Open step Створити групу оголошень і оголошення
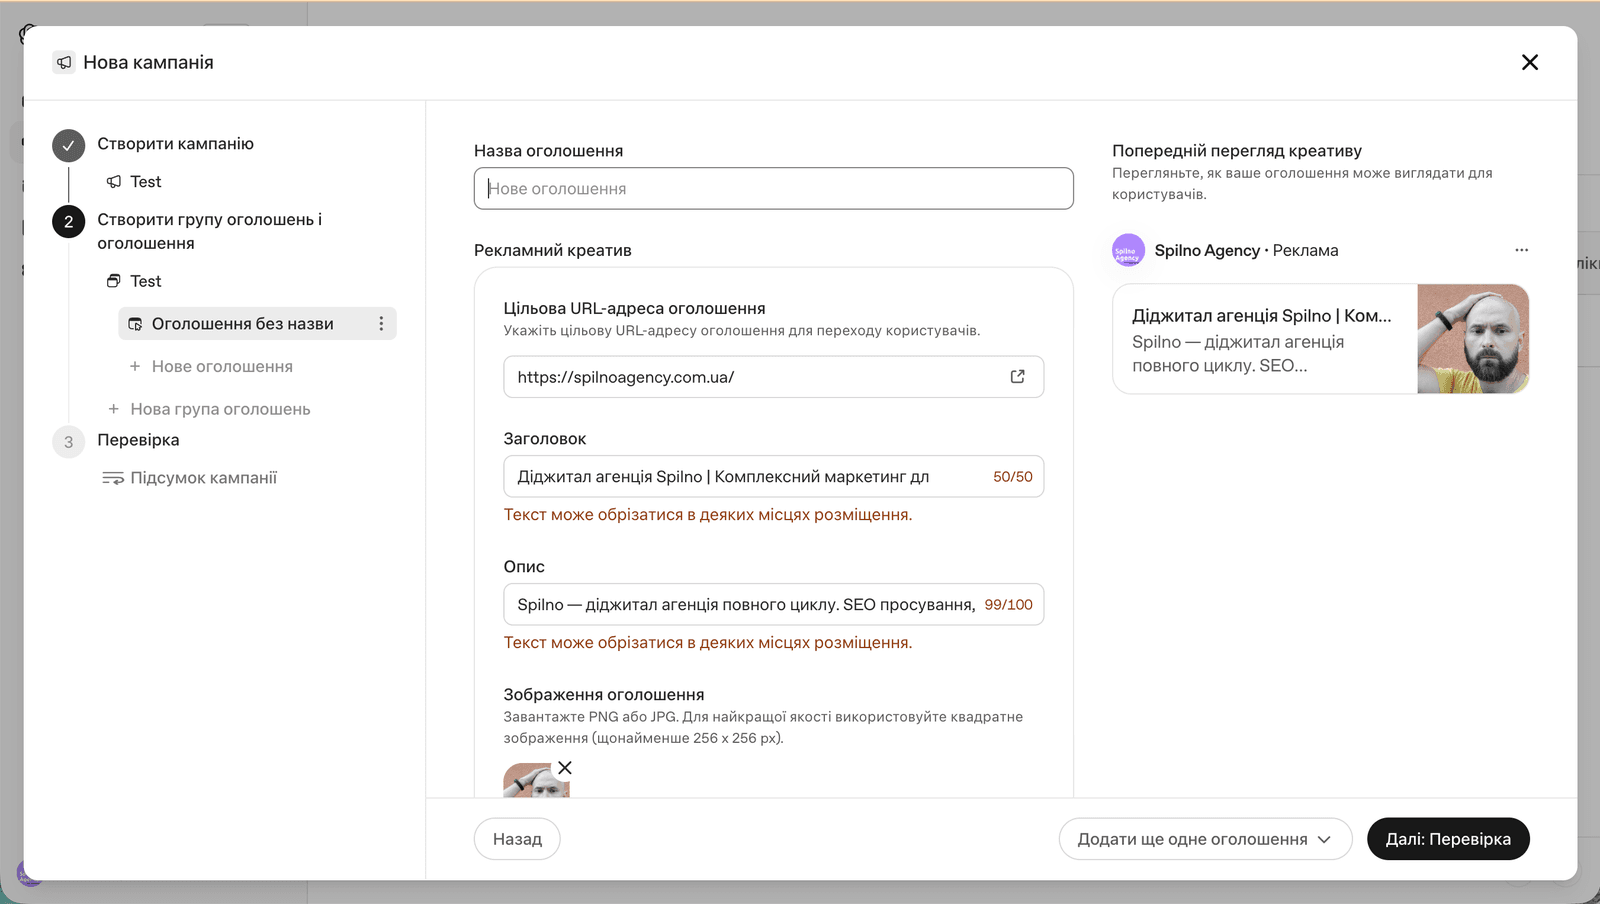Image resolution: width=1600 pixels, height=904 pixels. tap(209, 231)
